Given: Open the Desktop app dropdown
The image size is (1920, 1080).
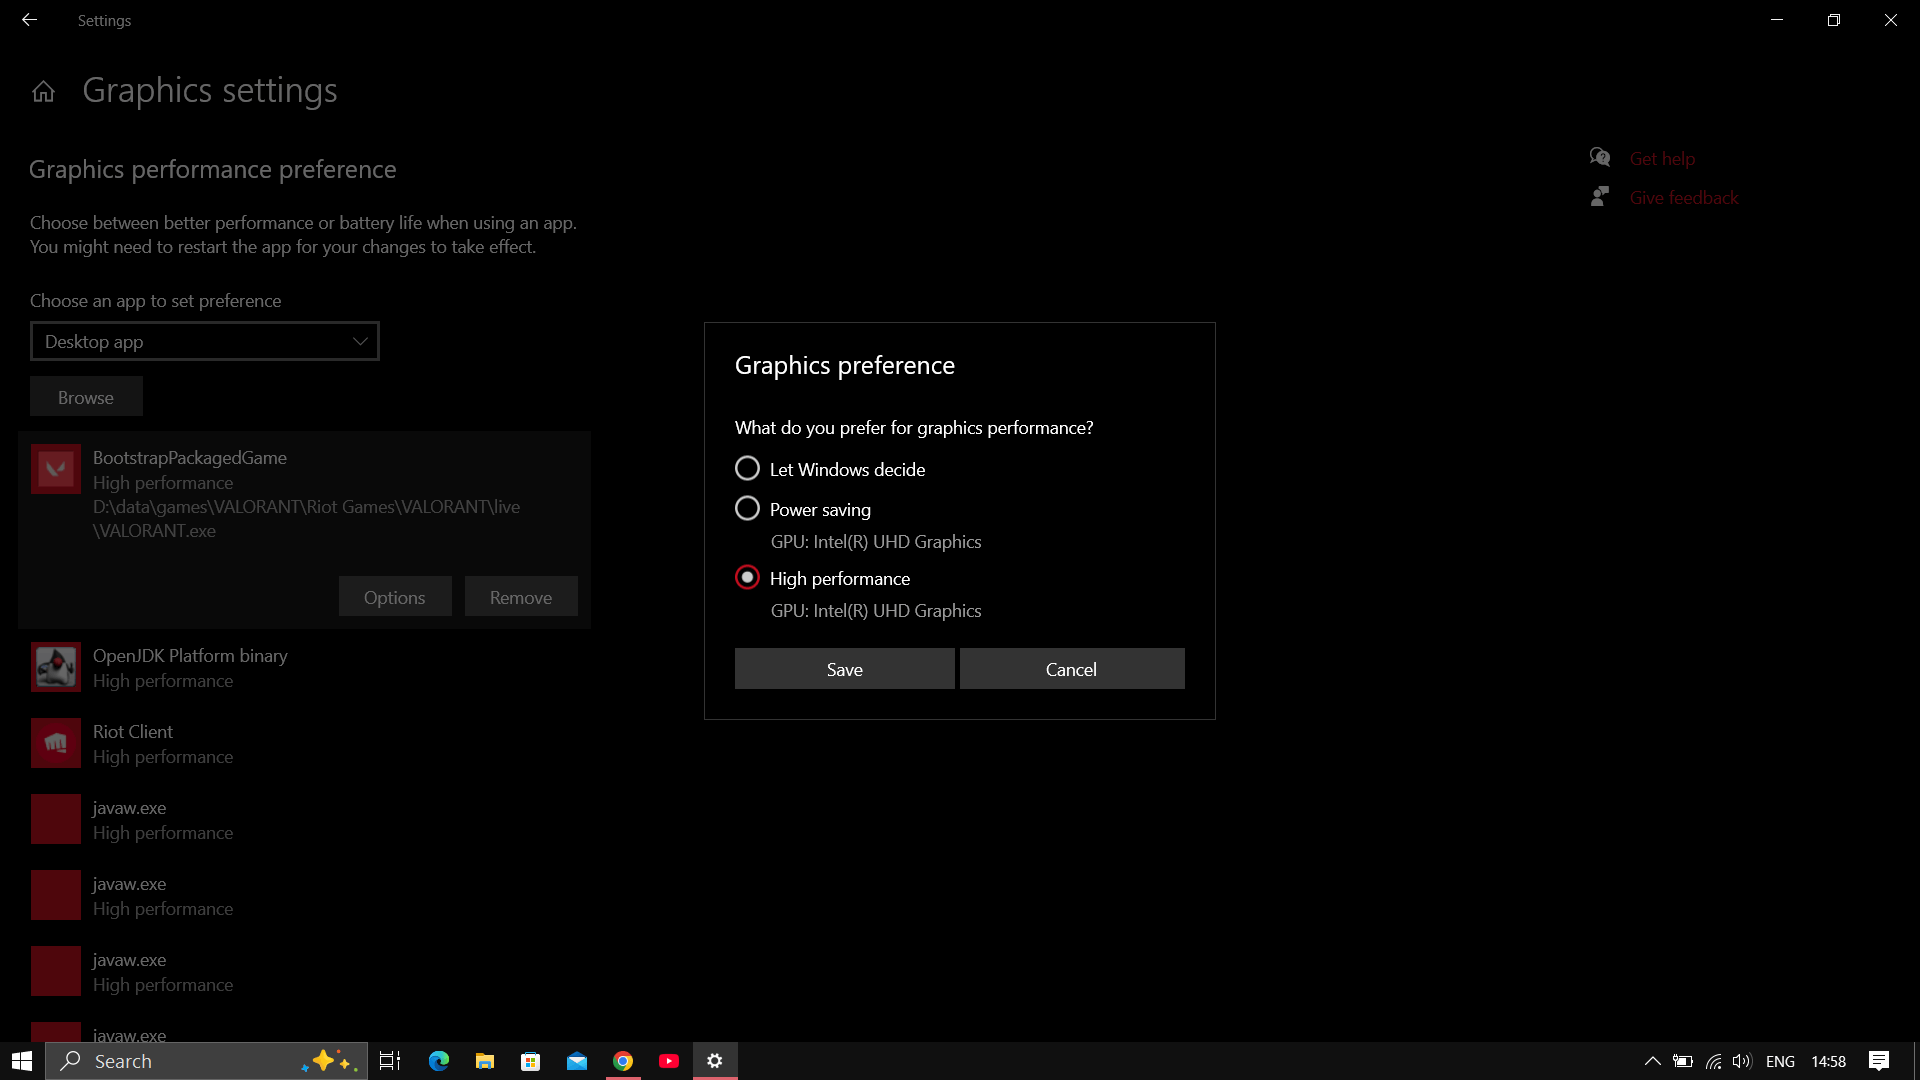Looking at the screenshot, I should (205, 341).
